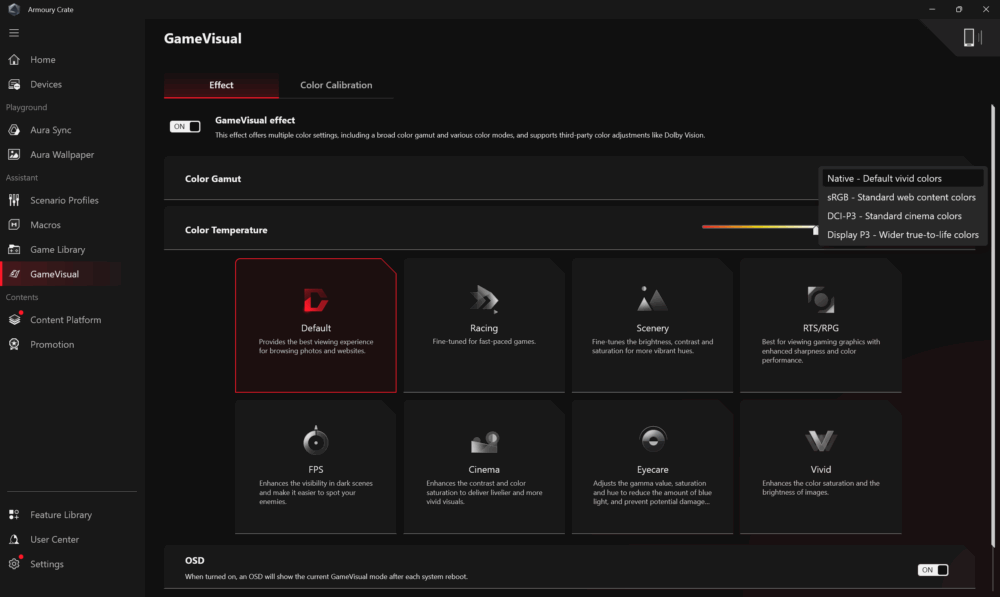The width and height of the screenshot is (1000, 597).
Task: Click the Feature Library icon
Action: click(x=14, y=515)
